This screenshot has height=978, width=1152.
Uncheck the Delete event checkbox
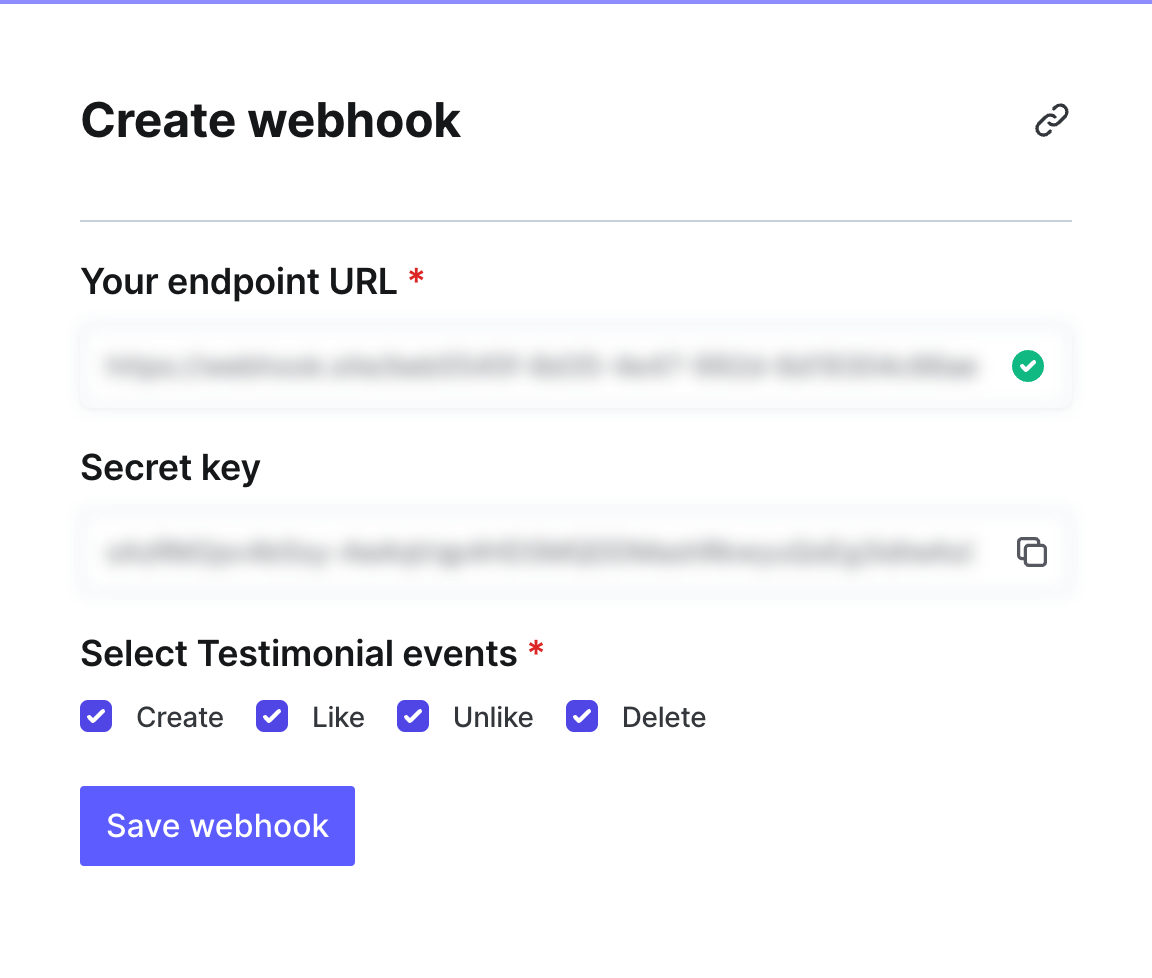(582, 717)
